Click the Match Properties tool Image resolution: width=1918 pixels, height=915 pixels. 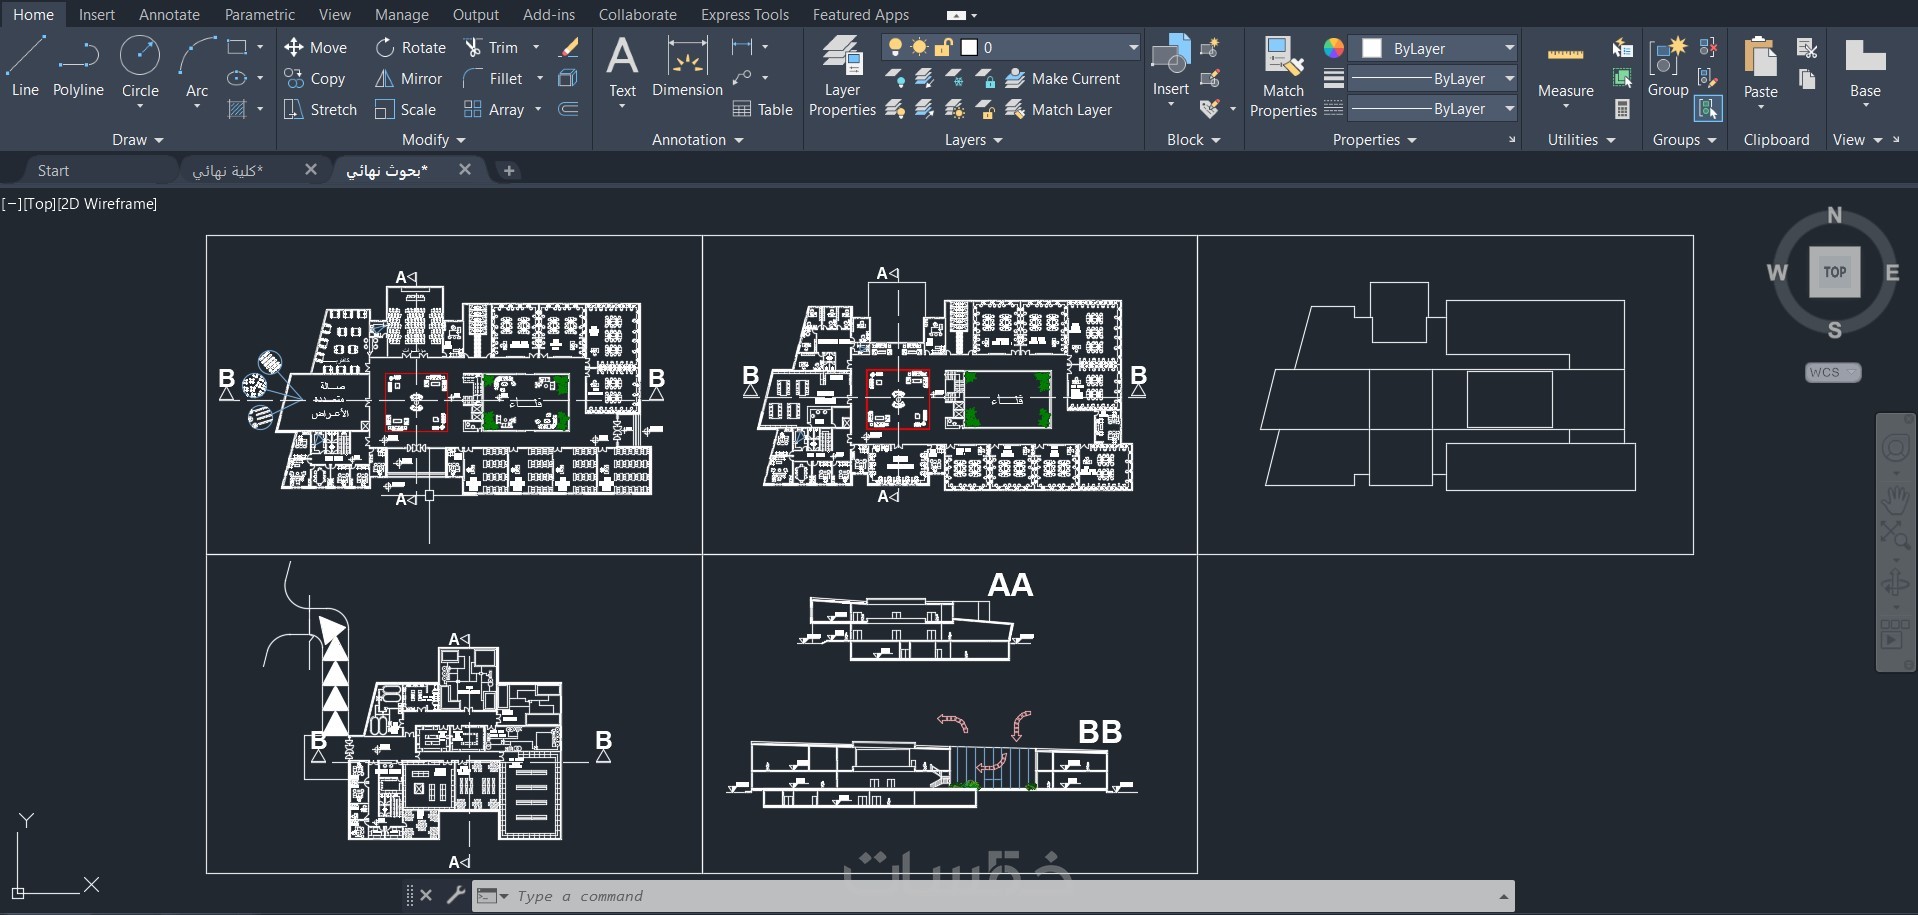pyautogui.click(x=1283, y=76)
